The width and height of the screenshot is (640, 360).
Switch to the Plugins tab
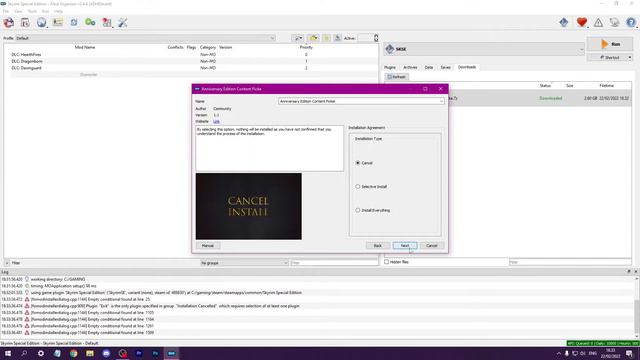[390, 67]
